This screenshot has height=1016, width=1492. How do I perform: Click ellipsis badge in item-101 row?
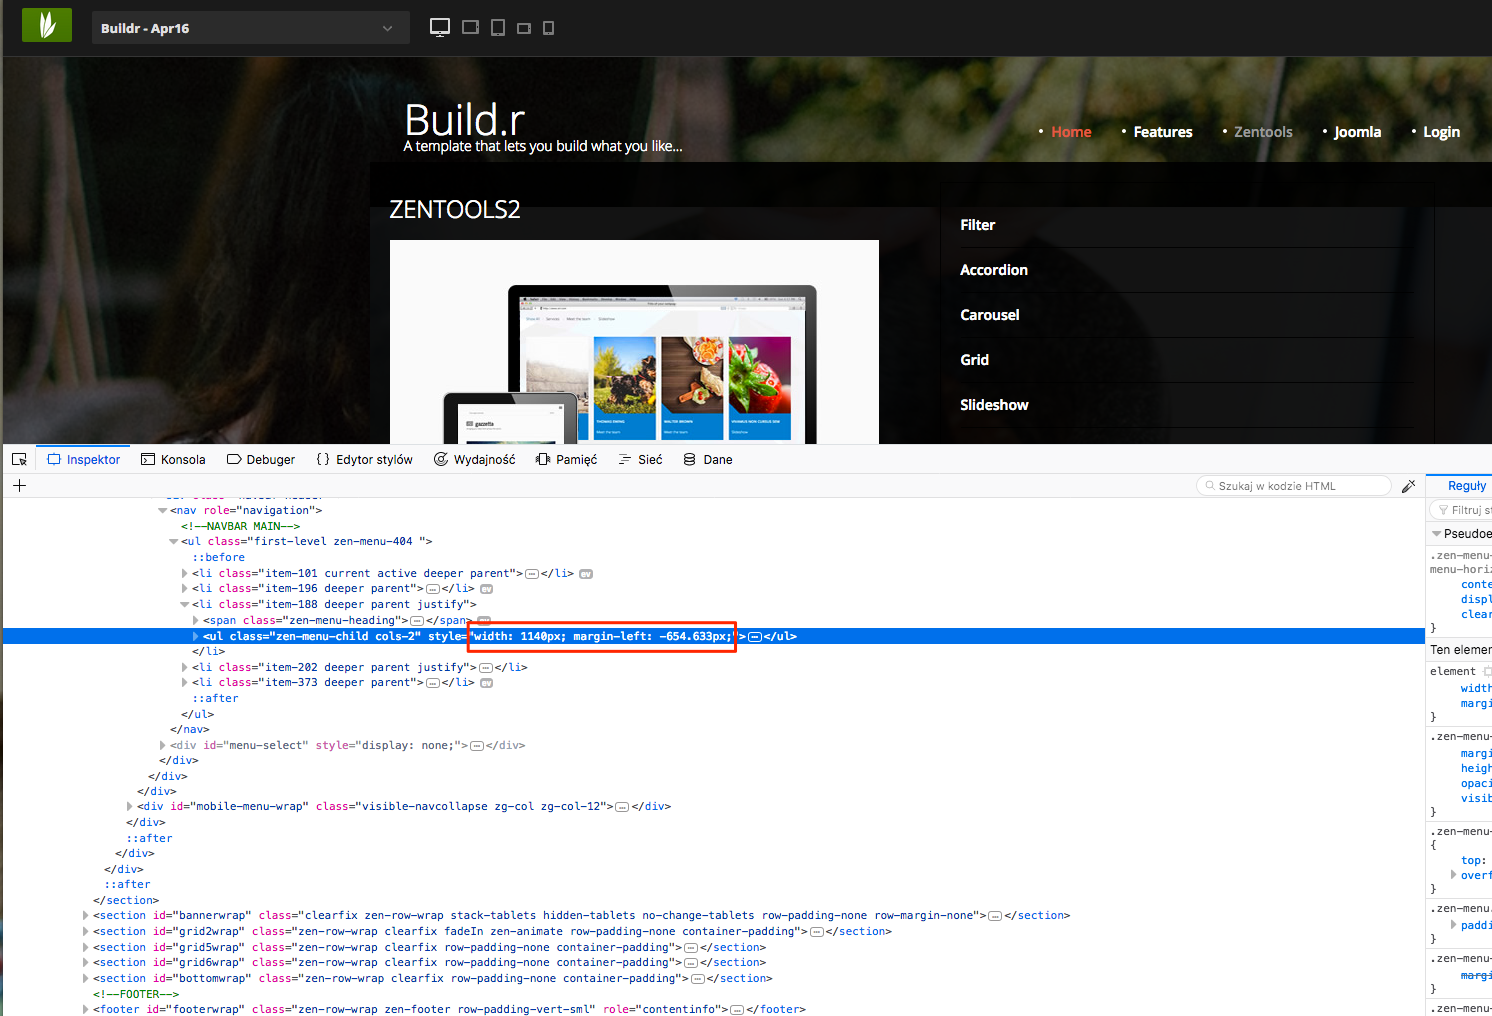pos(532,574)
